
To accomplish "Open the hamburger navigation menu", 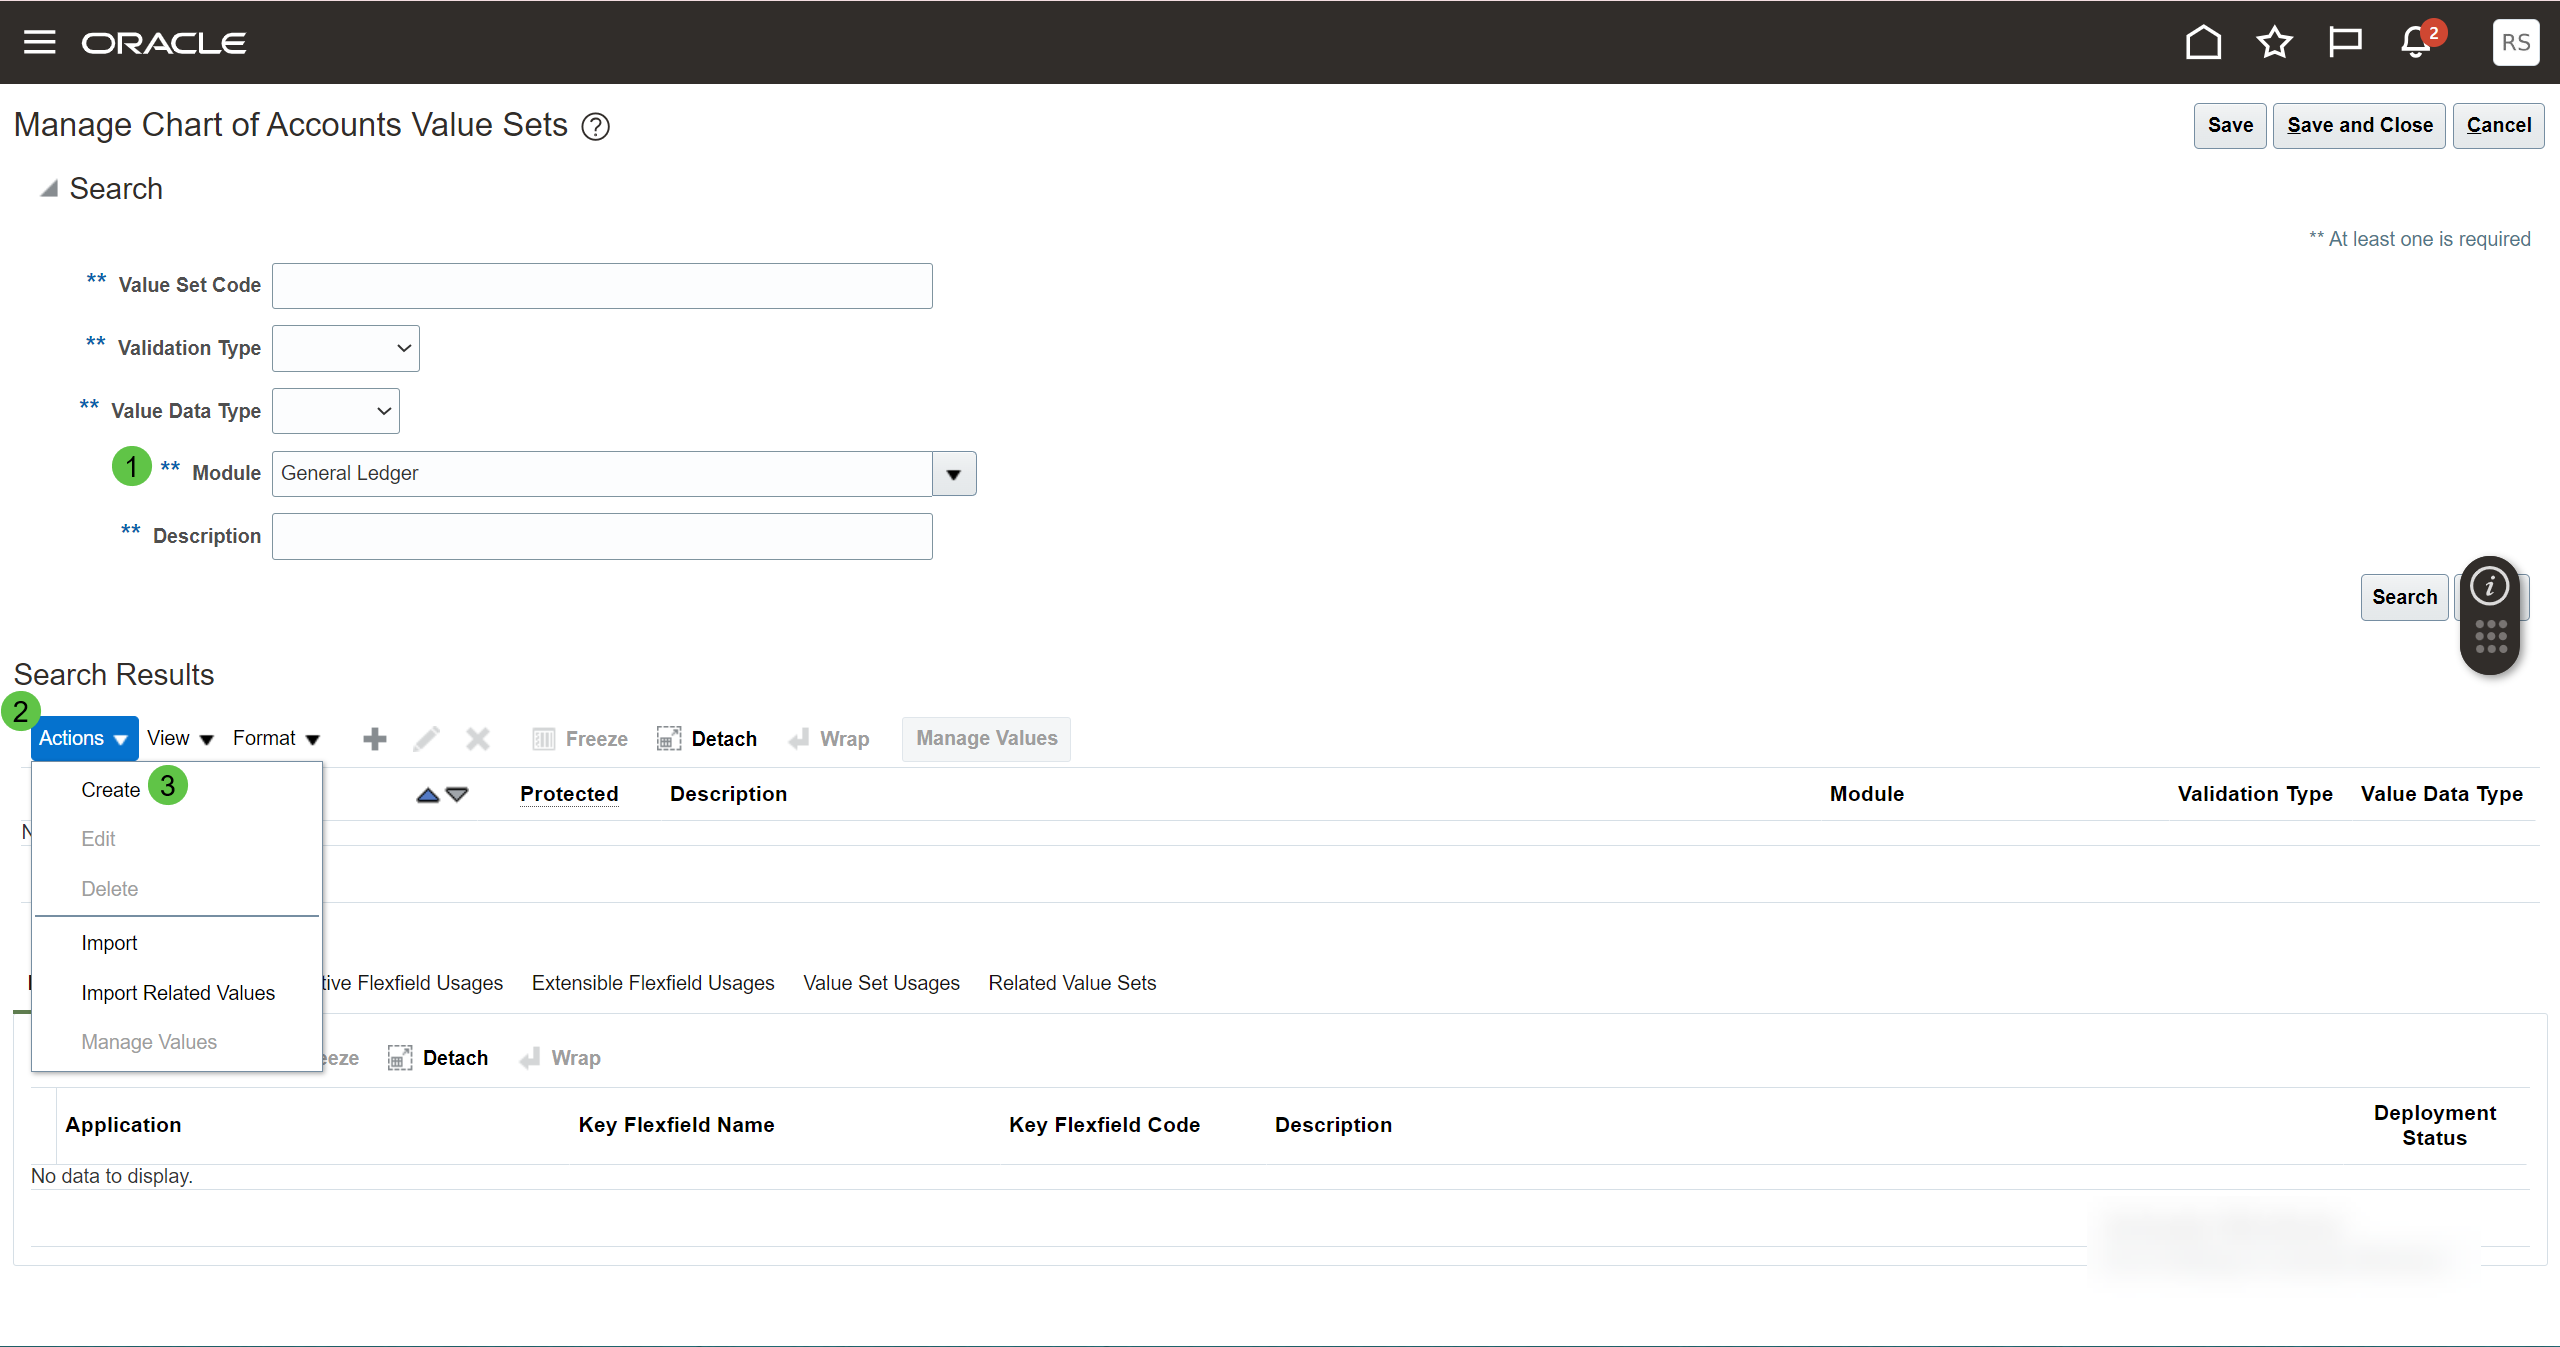I will [x=39, y=42].
